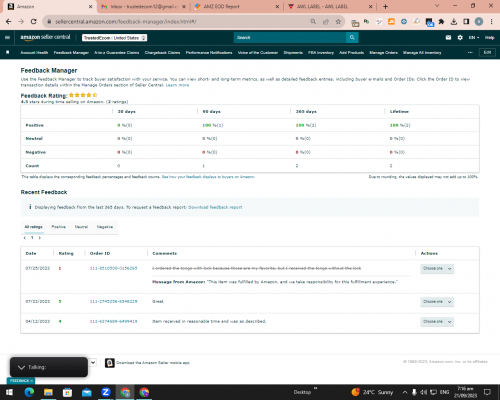Open Performance Notifications in navigation bar
Image resolution: width=500 pixels, height=400 pixels.
click(209, 53)
